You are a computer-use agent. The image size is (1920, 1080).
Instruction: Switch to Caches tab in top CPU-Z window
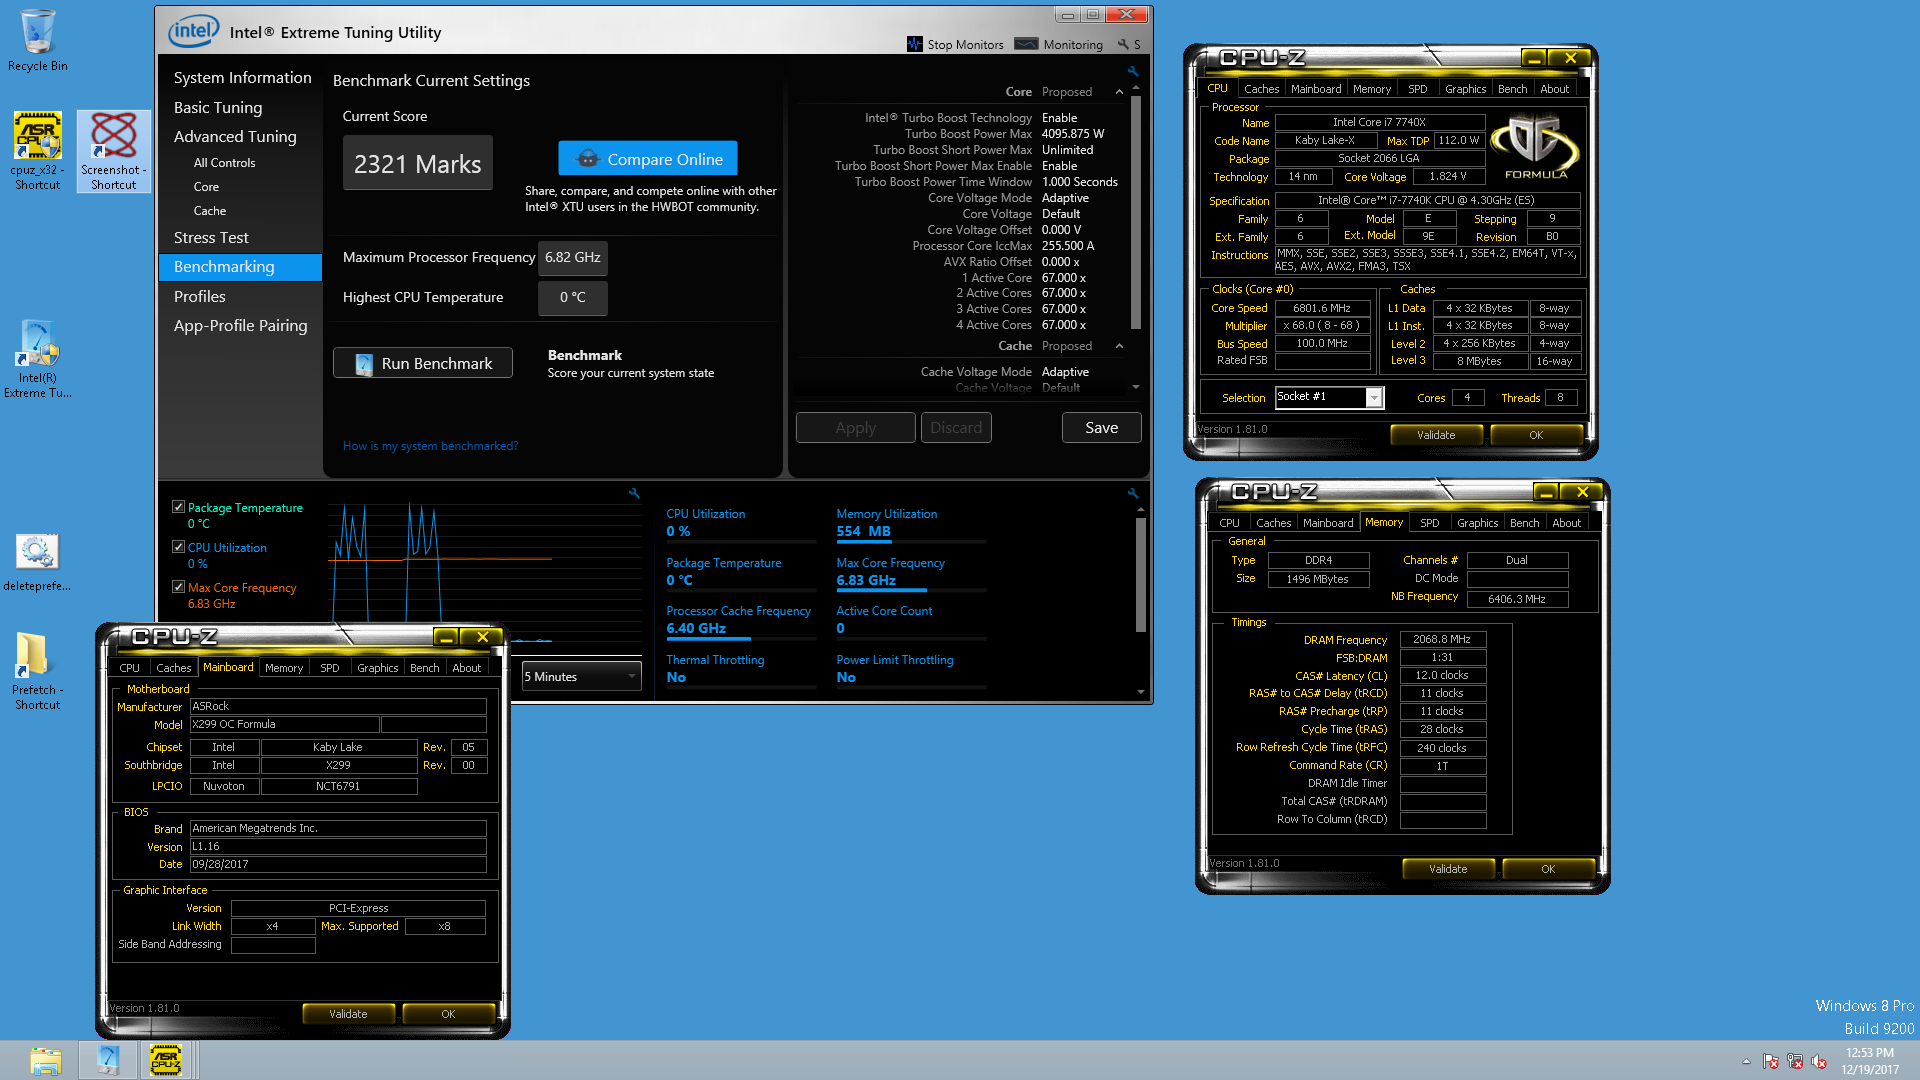point(1261,89)
